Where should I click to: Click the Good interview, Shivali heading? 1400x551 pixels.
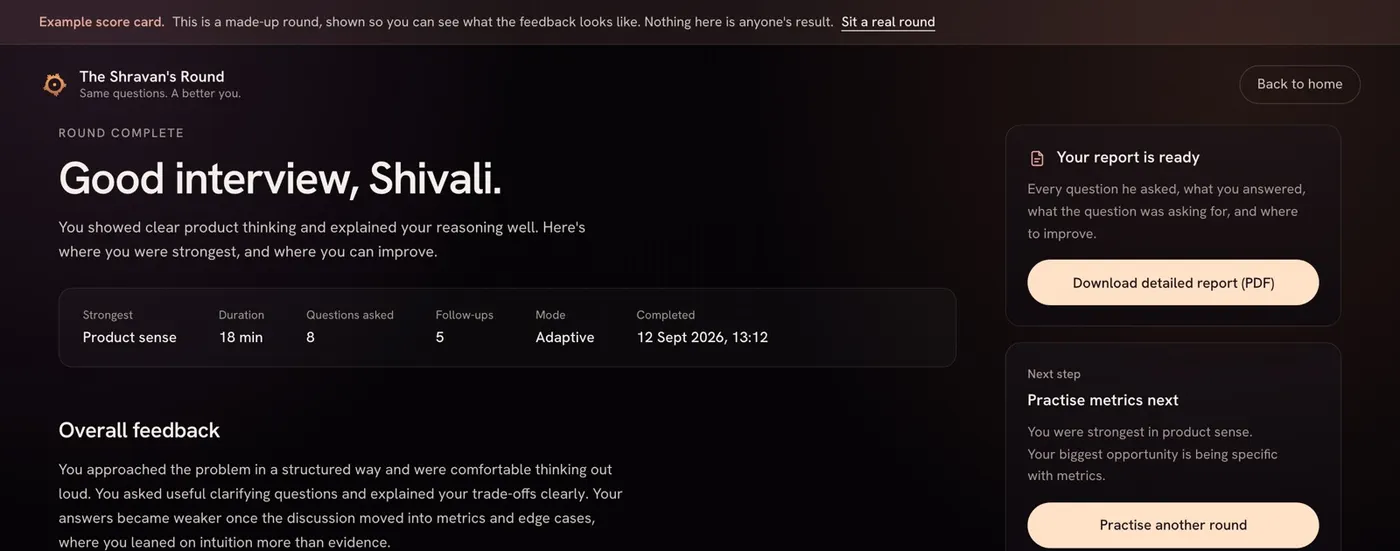pos(280,179)
